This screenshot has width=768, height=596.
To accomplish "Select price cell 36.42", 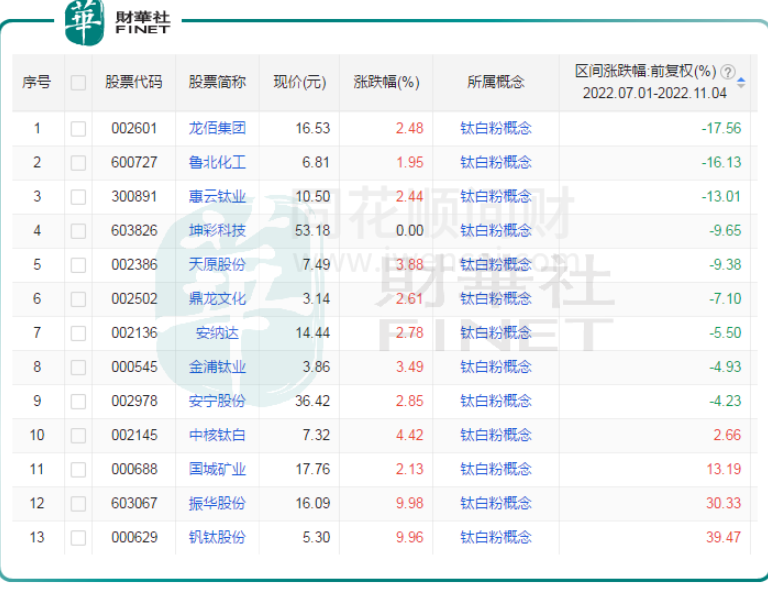I will [312, 401].
